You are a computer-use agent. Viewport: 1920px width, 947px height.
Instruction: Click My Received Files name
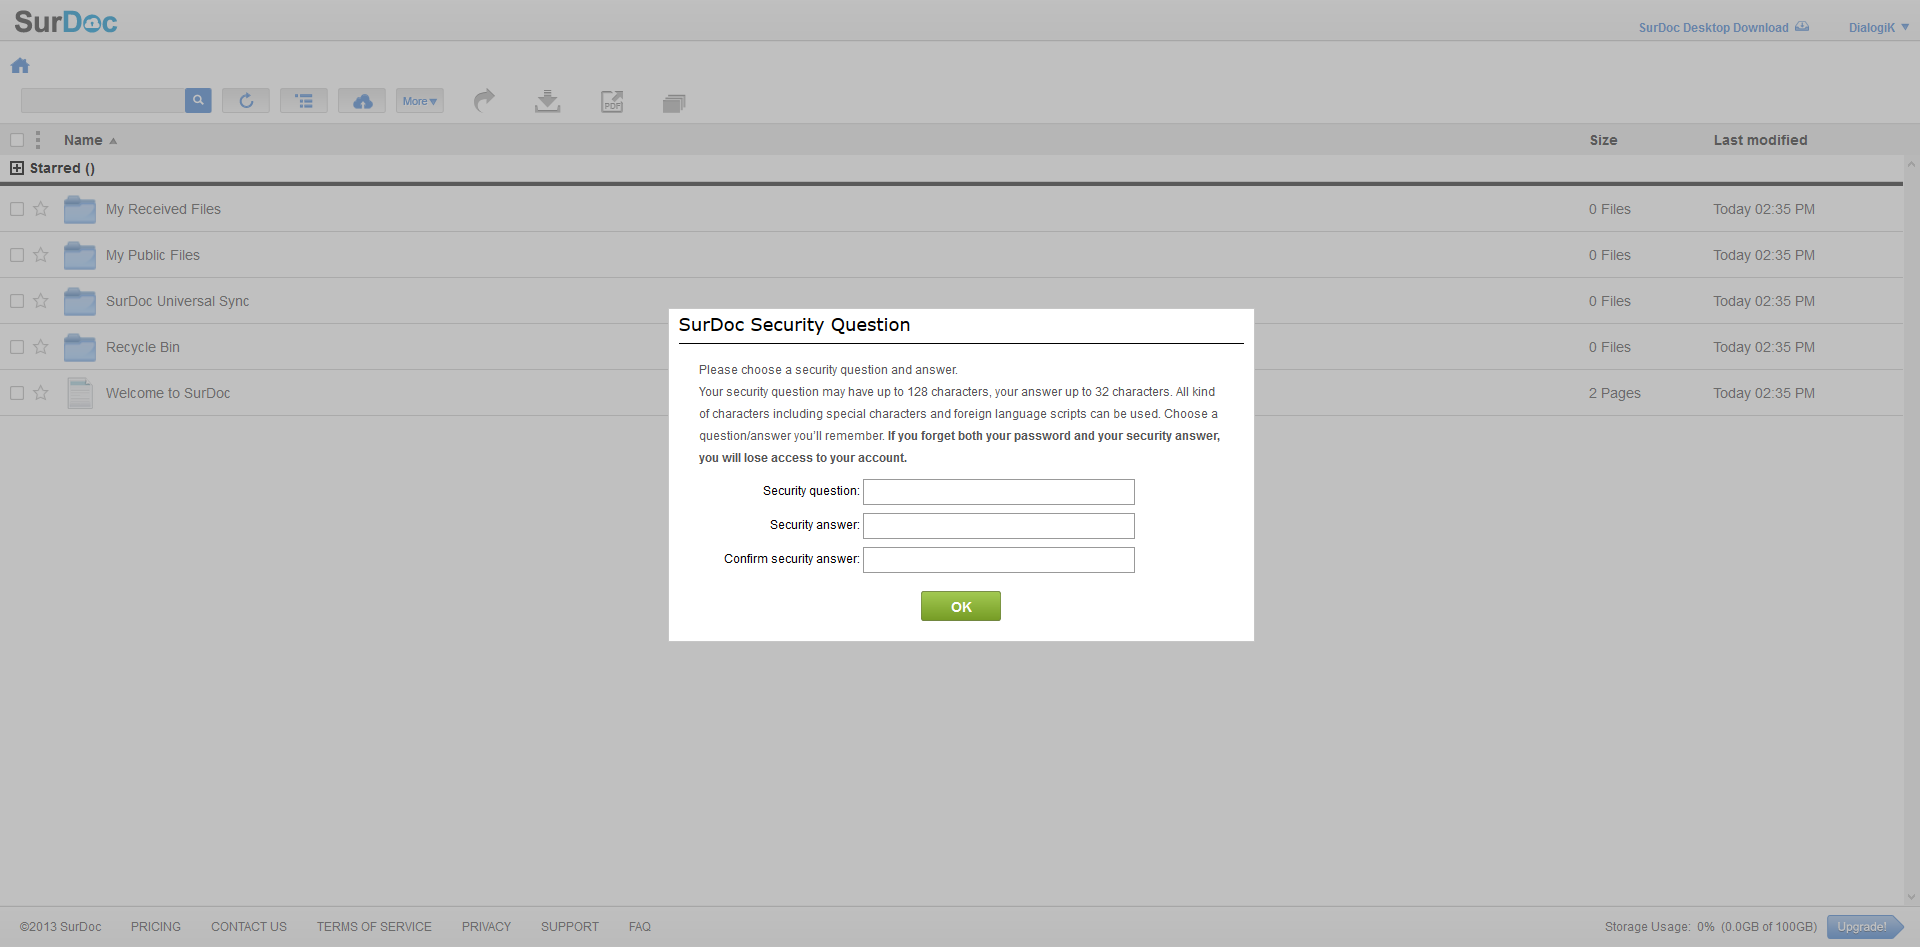click(163, 209)
